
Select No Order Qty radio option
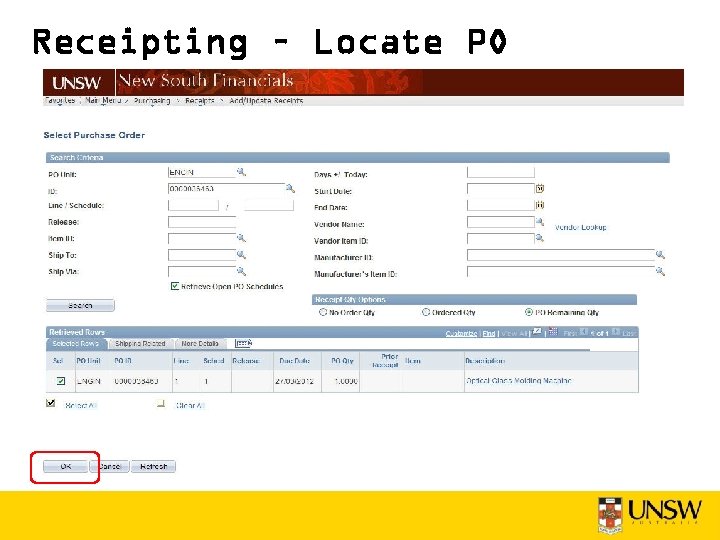coord(323,312)
